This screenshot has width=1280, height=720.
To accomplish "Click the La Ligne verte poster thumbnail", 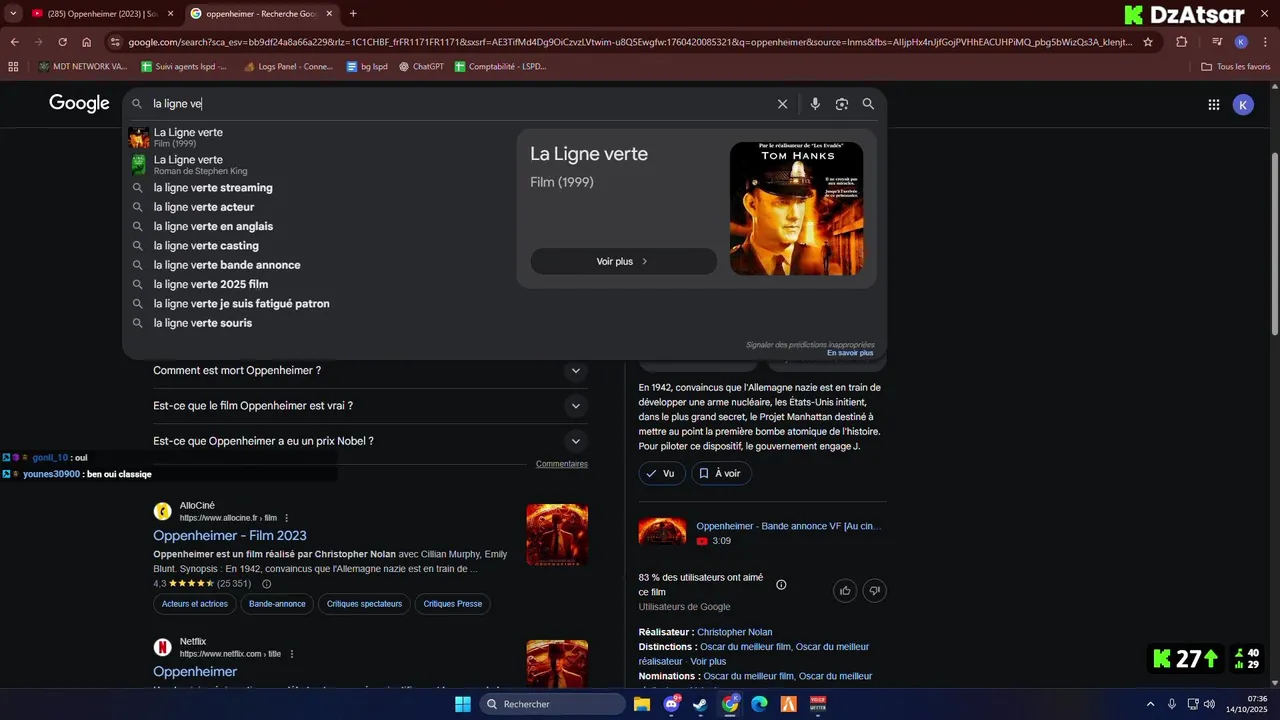I will pyautogui.click(x=796, y=209).
